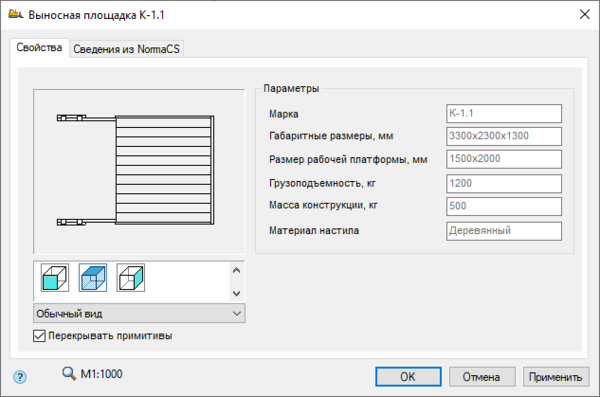Click the Отмена button

tap(481, 377)
